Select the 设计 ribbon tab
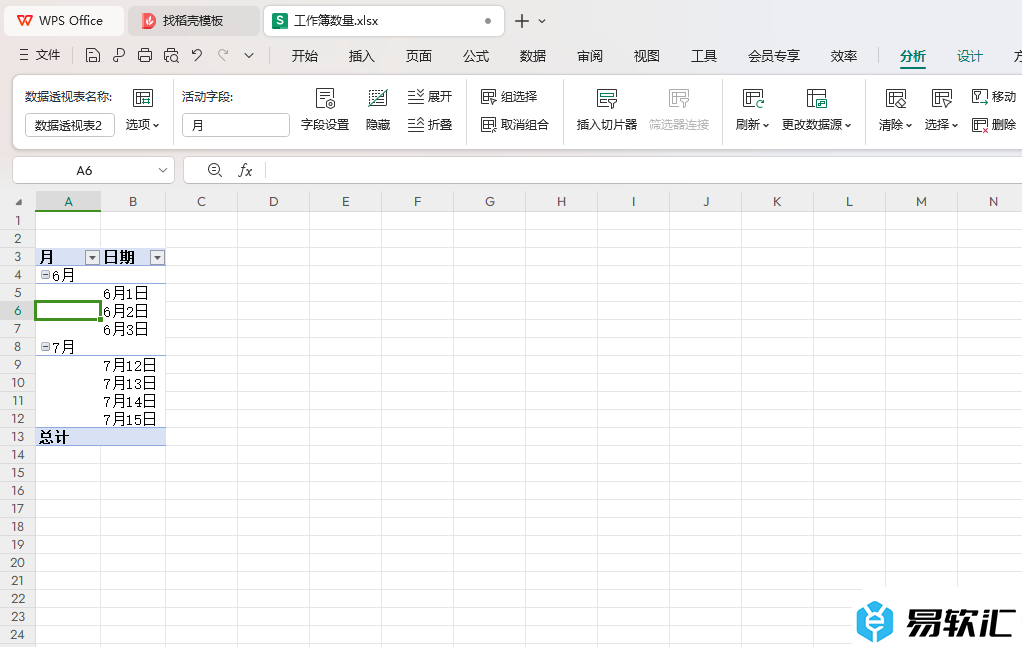The image size is (1022, 647). tap(969, 56)
